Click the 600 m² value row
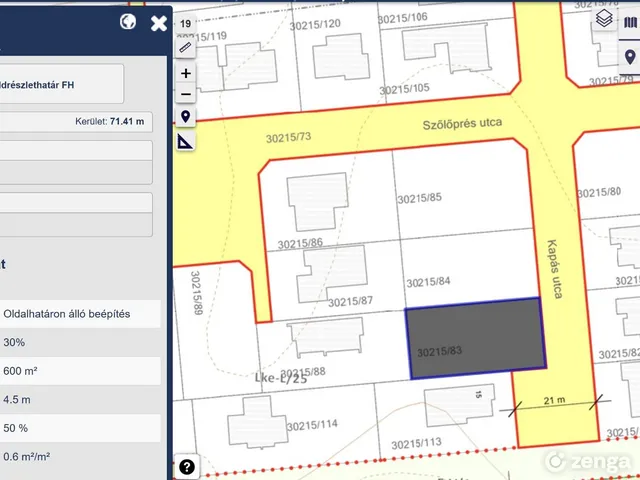This screenshot has height=480, width=640. (x=80, y=371)
